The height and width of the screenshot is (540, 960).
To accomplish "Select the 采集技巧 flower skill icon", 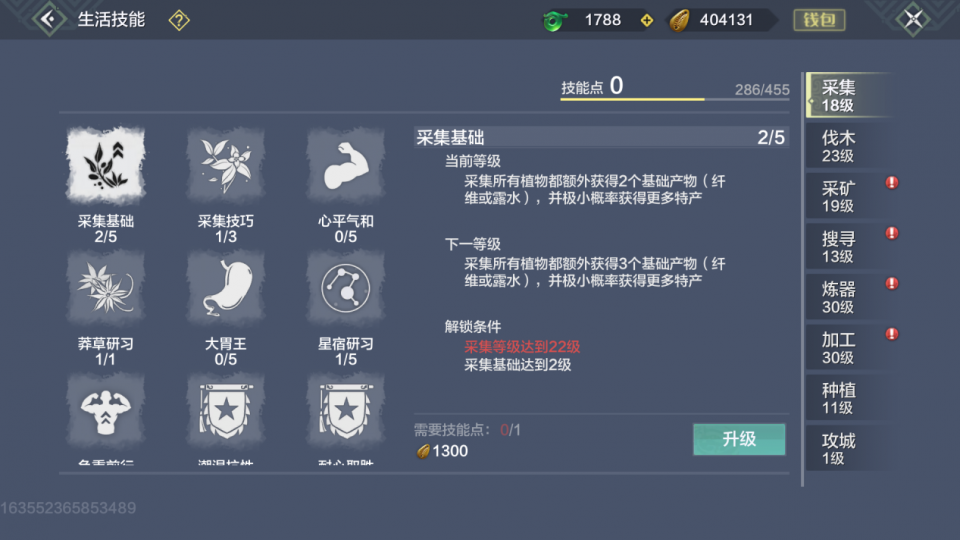I will coord(225,165).
